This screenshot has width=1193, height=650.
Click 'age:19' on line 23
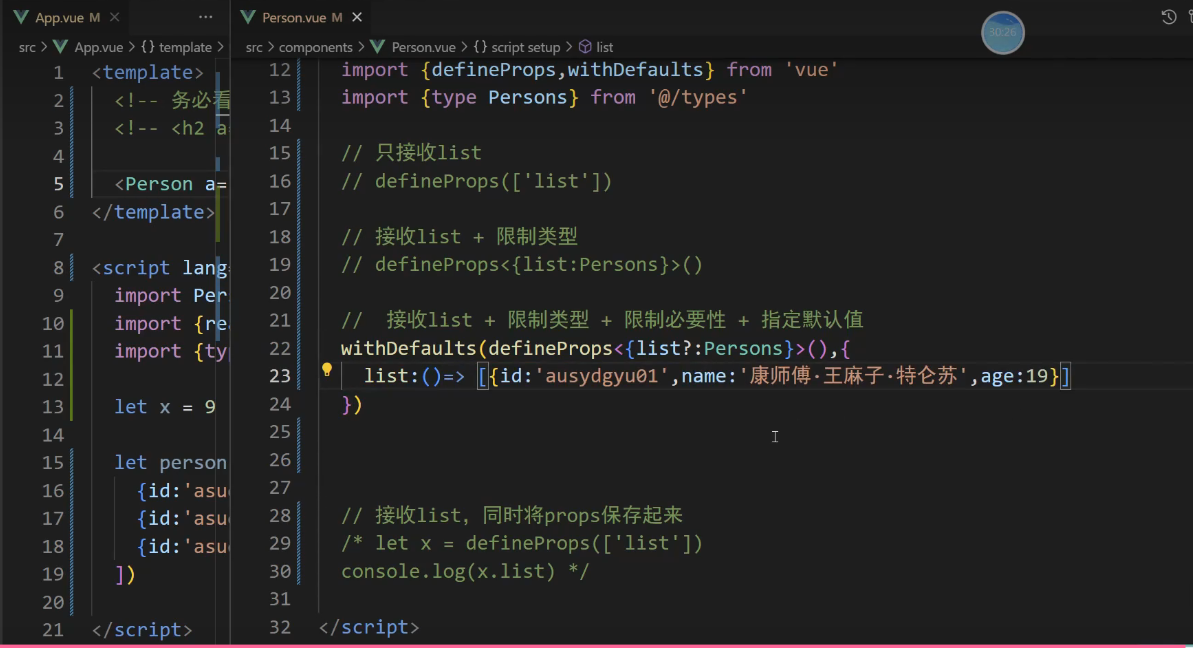point(1014,376)
